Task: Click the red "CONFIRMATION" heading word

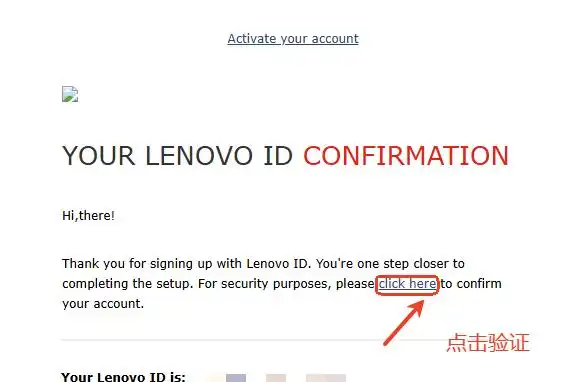Action: pyautogui.click(x=406, y=156)
